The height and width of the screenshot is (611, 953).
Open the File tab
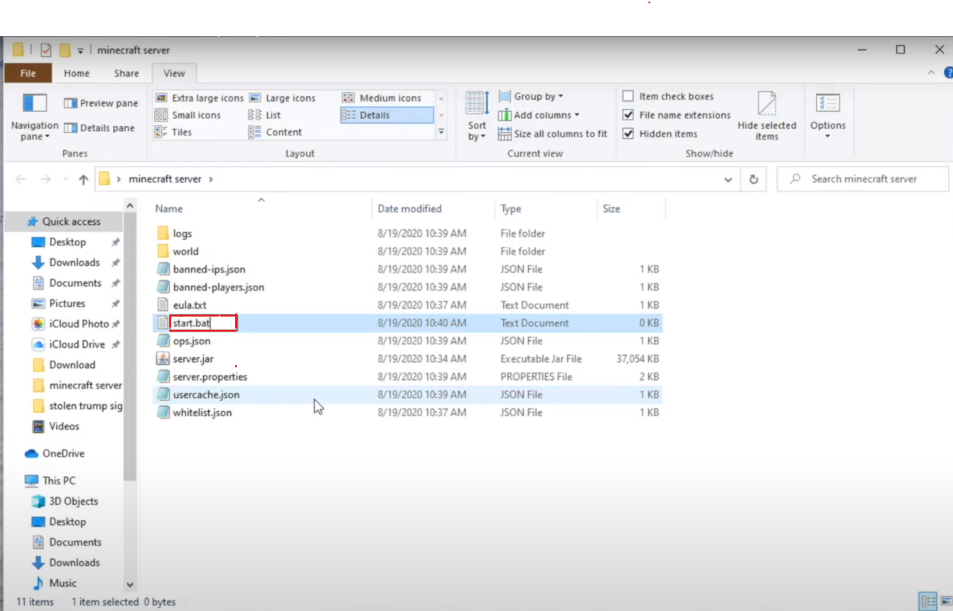tap(28, 73)
